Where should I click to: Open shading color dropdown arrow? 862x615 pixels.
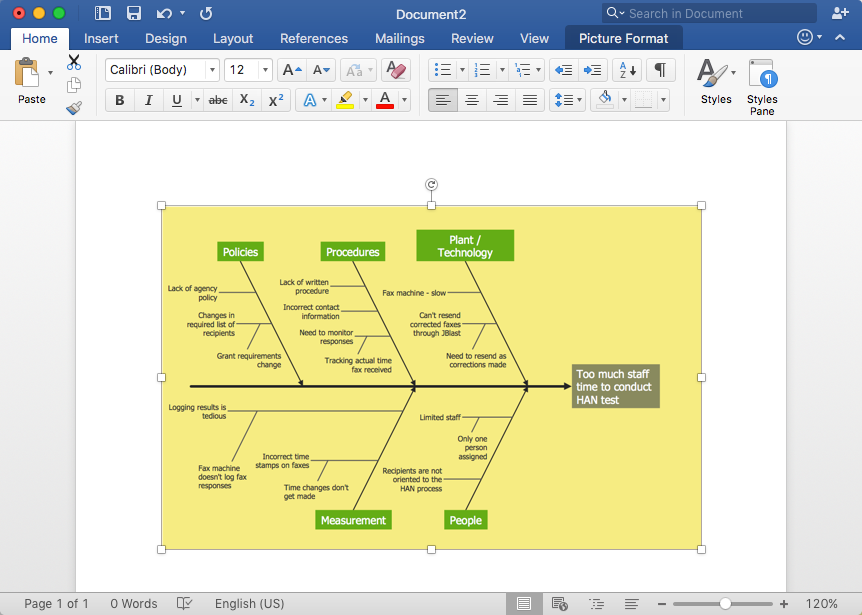click(x=624, y=100)
